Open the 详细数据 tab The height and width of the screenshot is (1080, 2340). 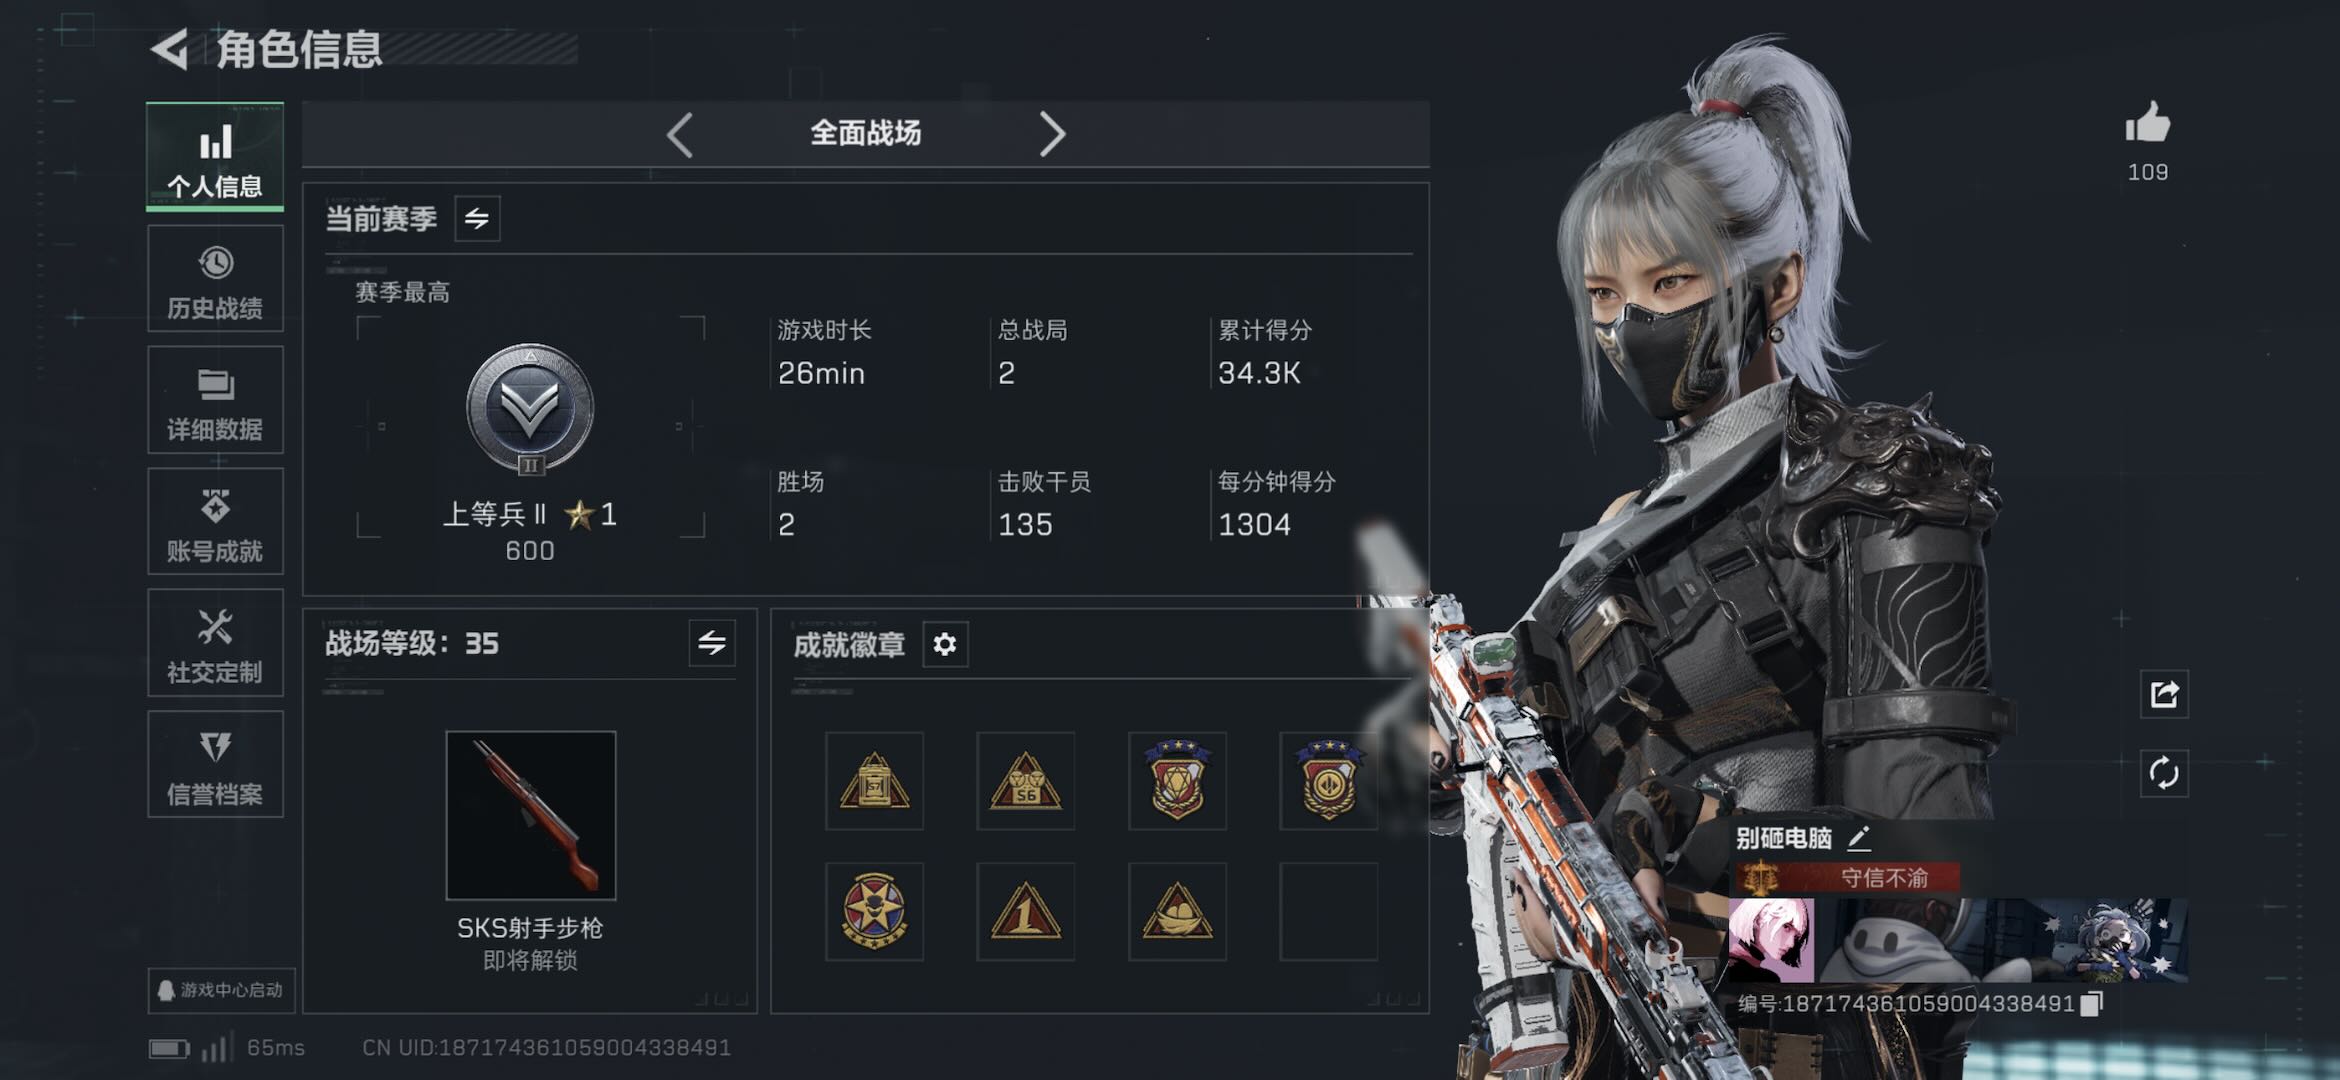215,400
